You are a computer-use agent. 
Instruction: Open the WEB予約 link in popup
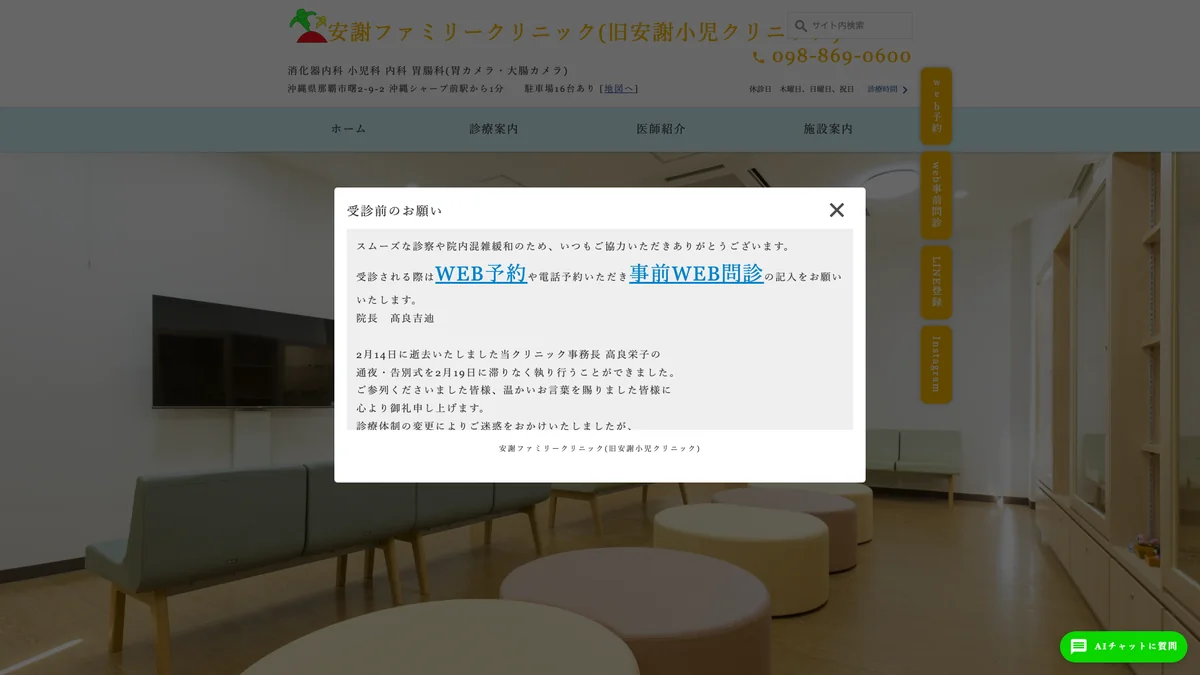[x=481, y=273]
